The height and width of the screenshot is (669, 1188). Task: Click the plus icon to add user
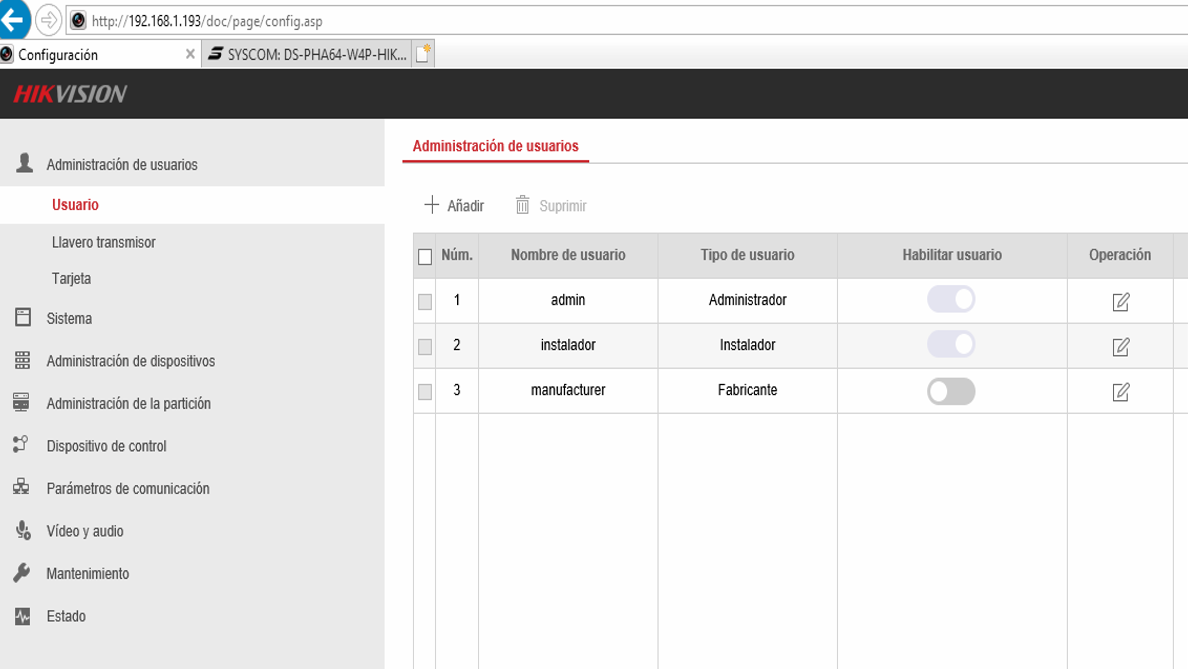pyautogui.click(x=431, y=205)
